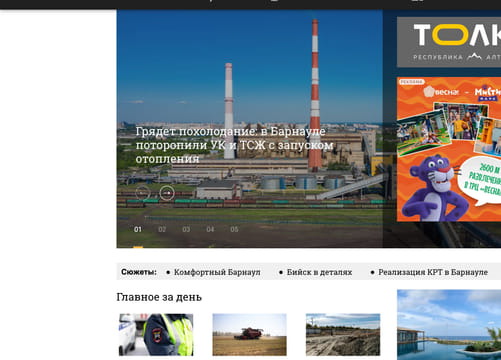Viewport: 501px width, 360px height.
Task: Open headline about Barnaul heating launch
Action: pyautogui.click(x=234, y=145)
